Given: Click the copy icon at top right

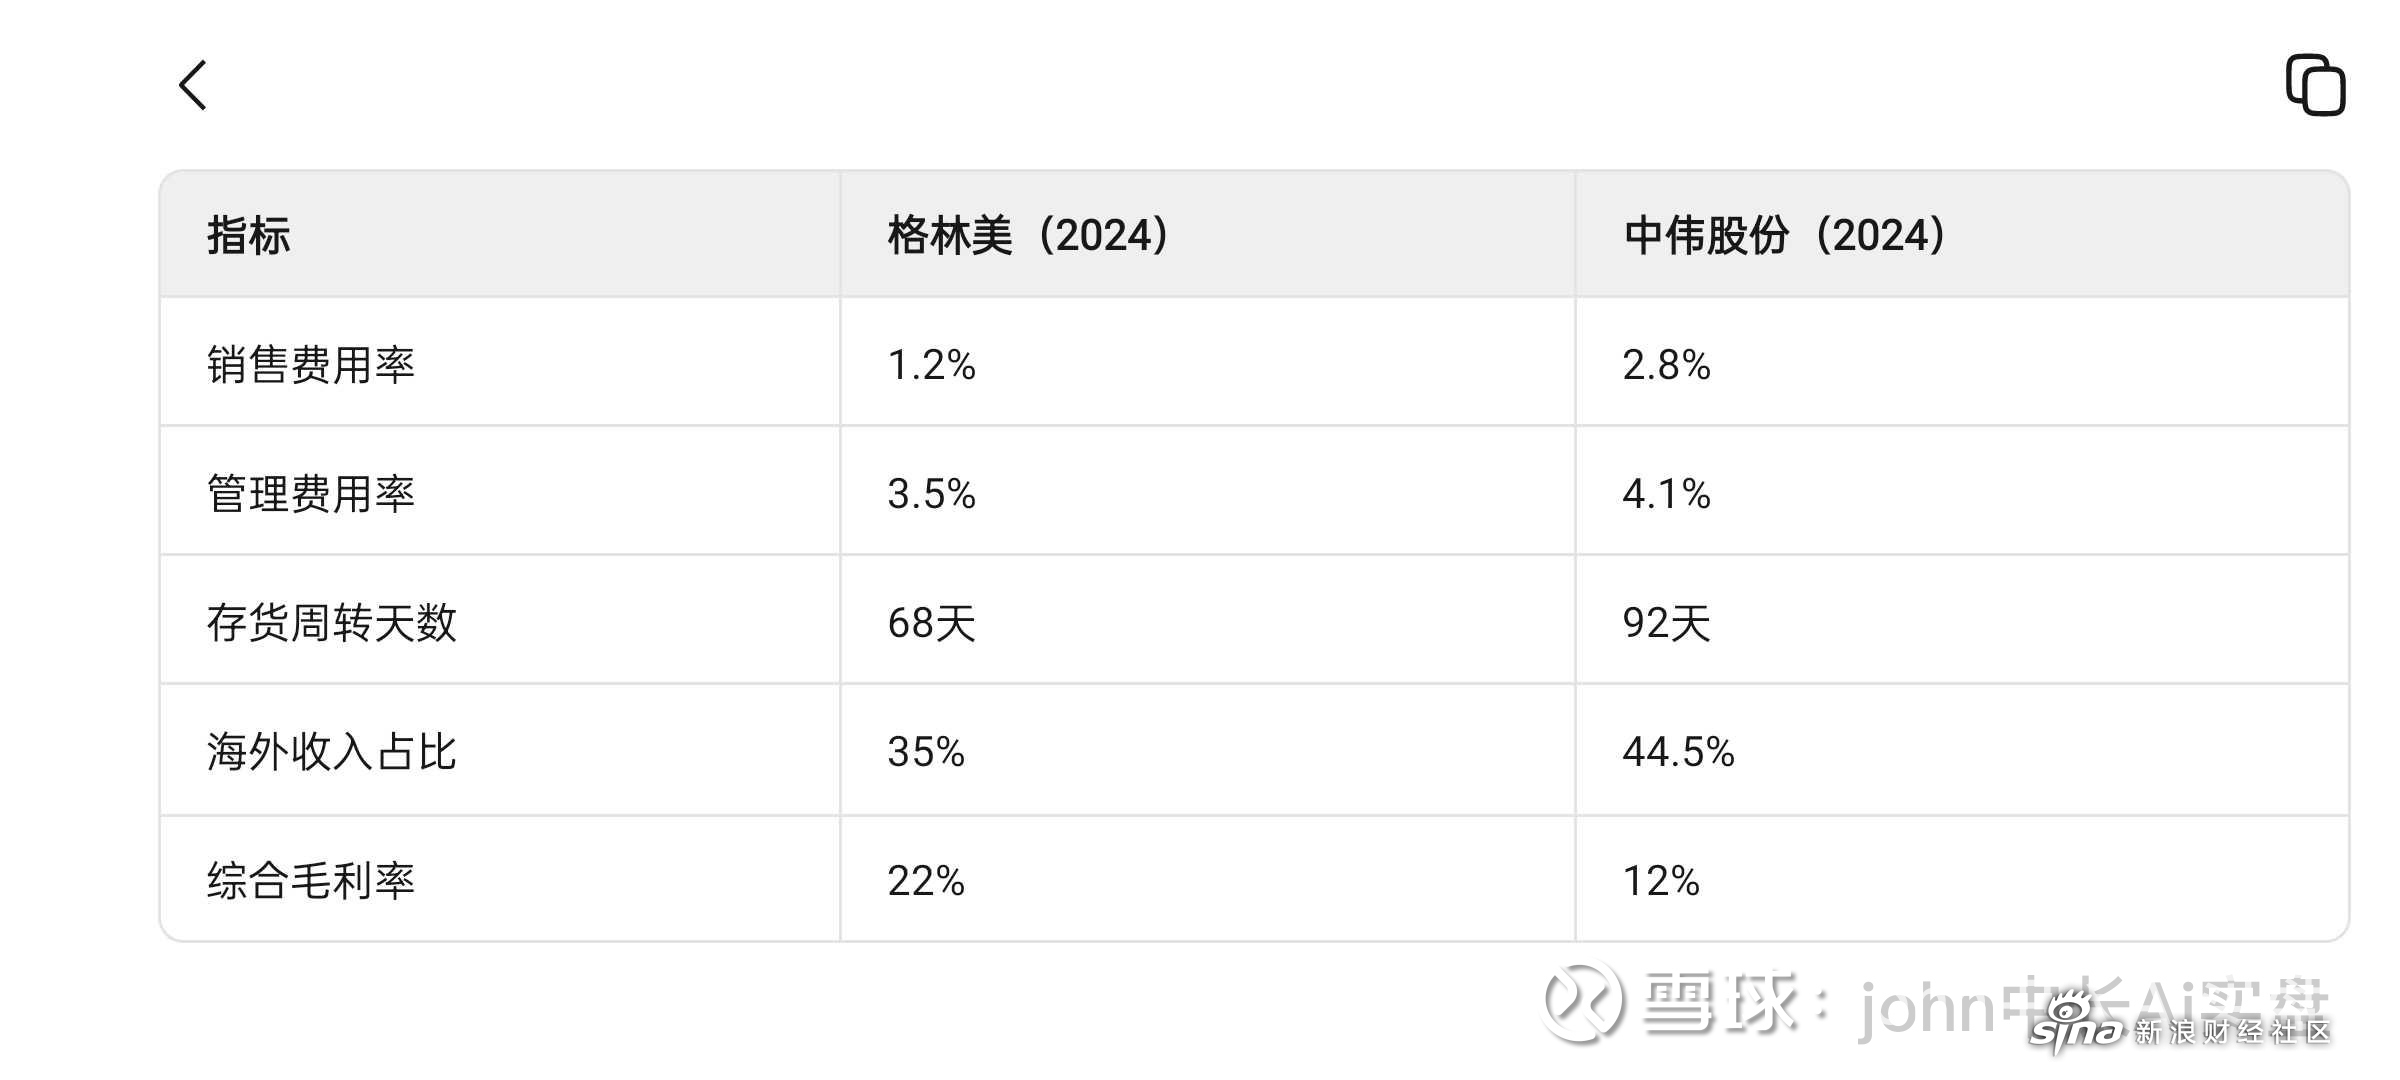Looking at the screenshot, I should coord(2316,85).
